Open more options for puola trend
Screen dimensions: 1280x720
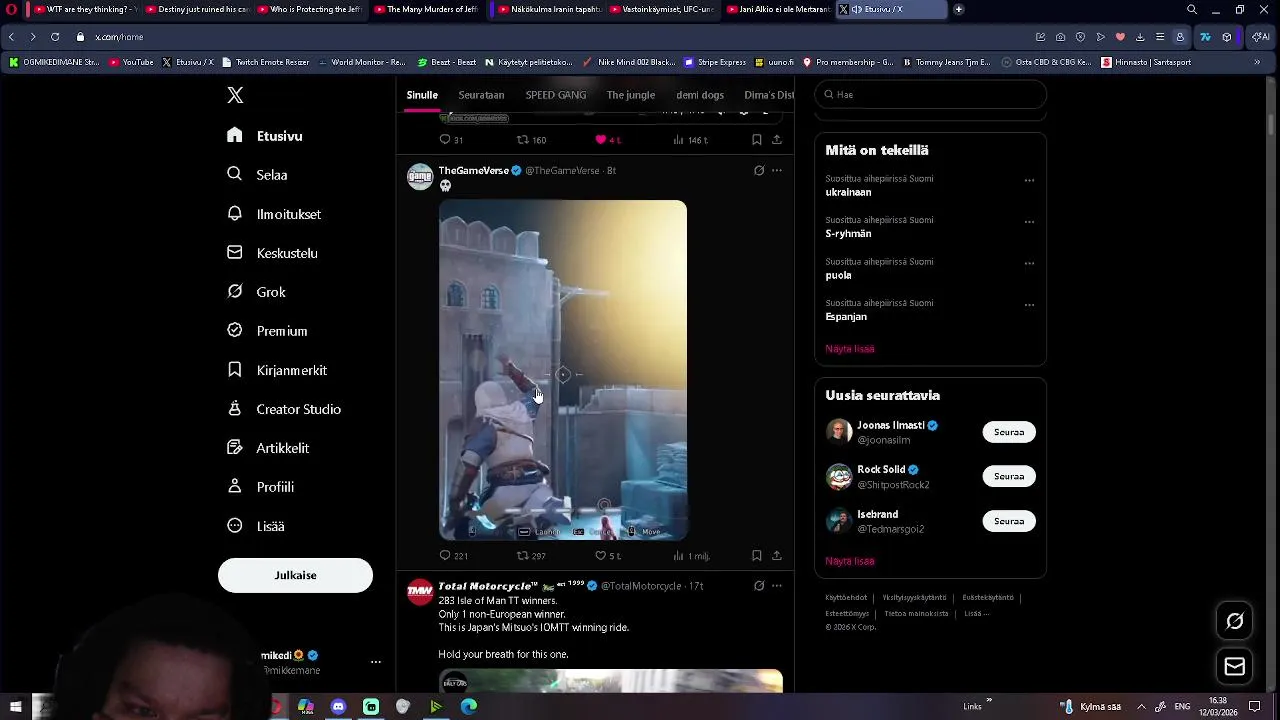click(1029, 264)
